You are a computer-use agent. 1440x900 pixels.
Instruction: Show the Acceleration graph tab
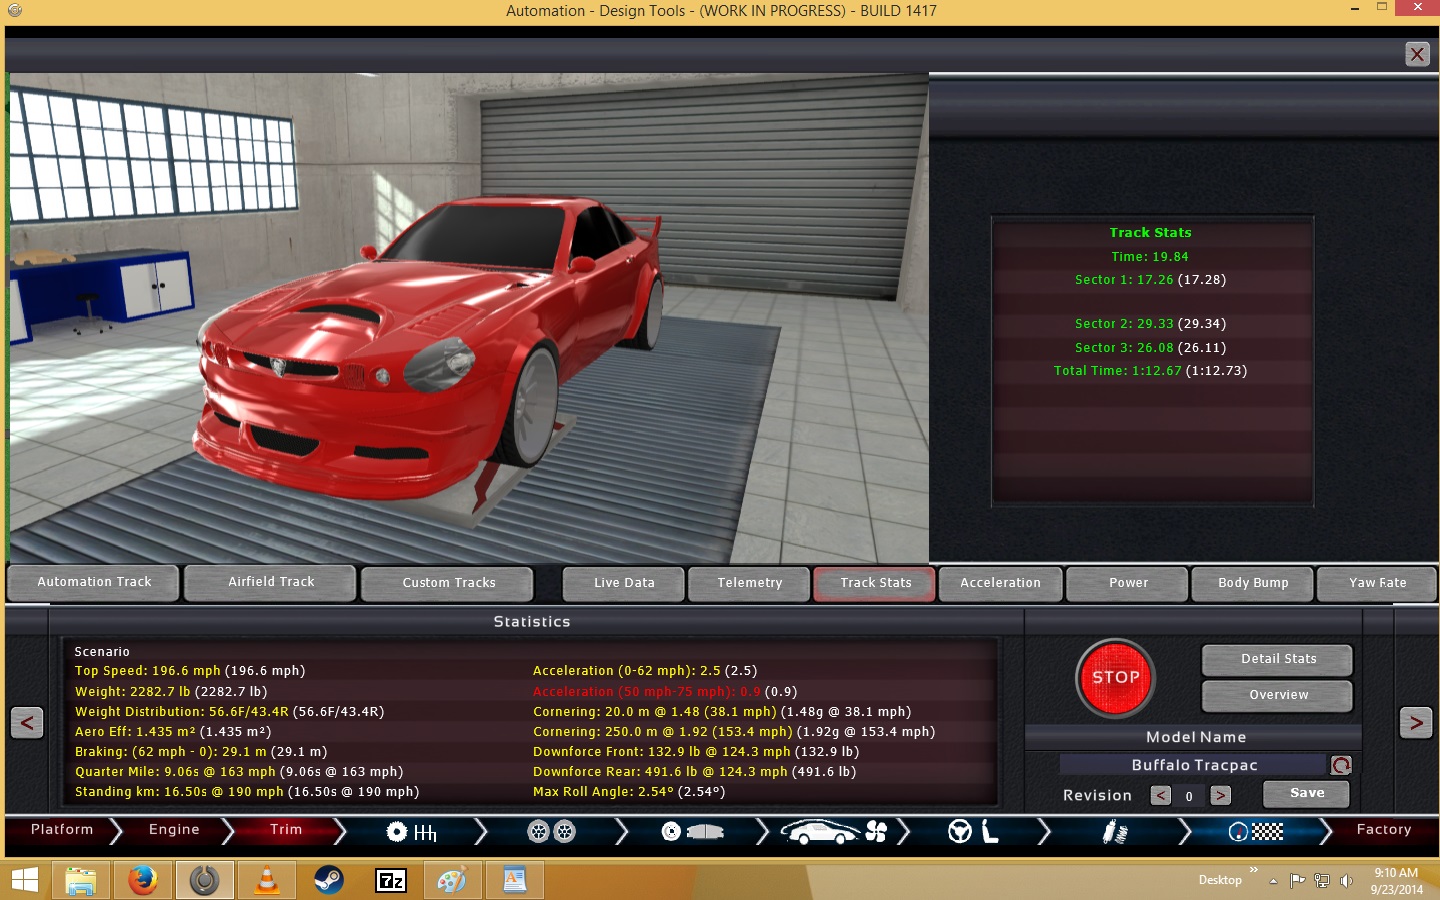point(1000,583)
